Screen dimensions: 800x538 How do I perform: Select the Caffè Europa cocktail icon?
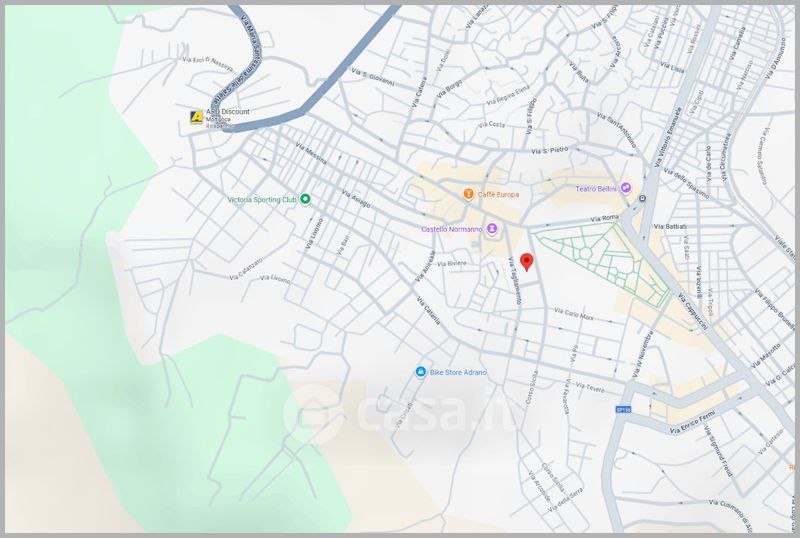pos(467,194)
